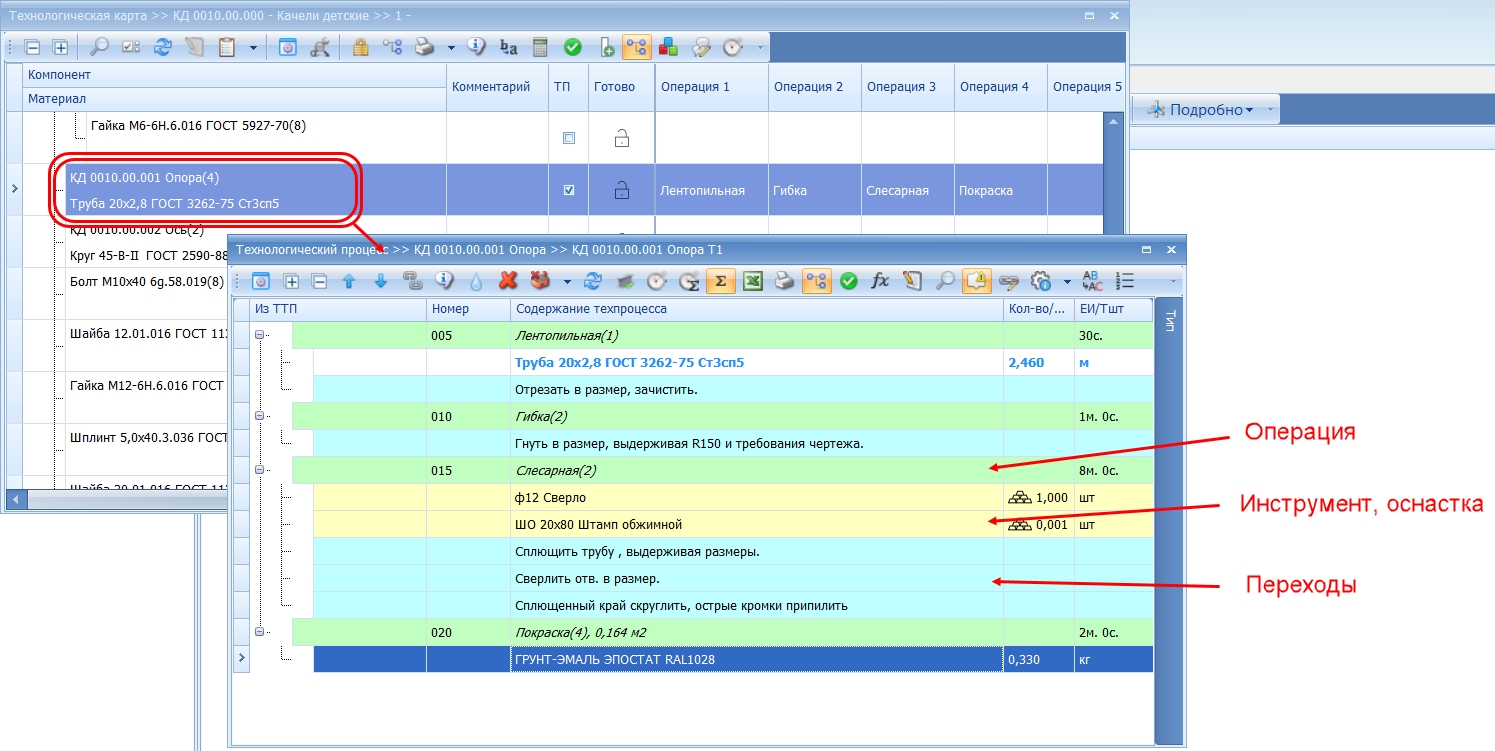Image resolution: width=1495 pixels, height=751 pixels.
Task: Click the padlock icon in Технологическая карта toolbar
Action: (360, 47)
